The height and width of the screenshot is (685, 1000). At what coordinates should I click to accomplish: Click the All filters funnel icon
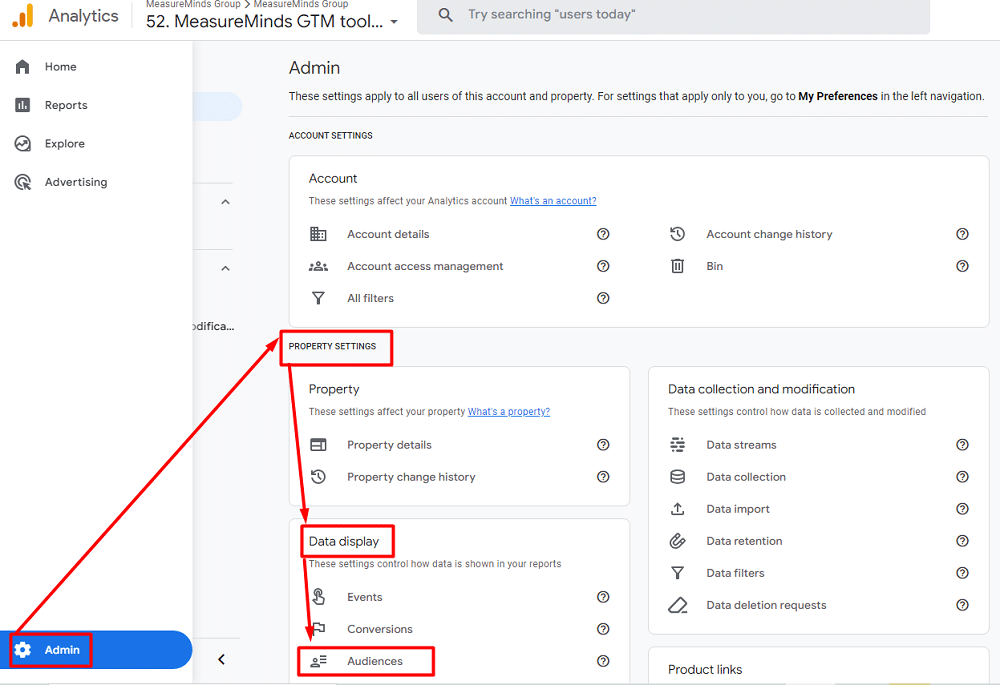[318, 298]
